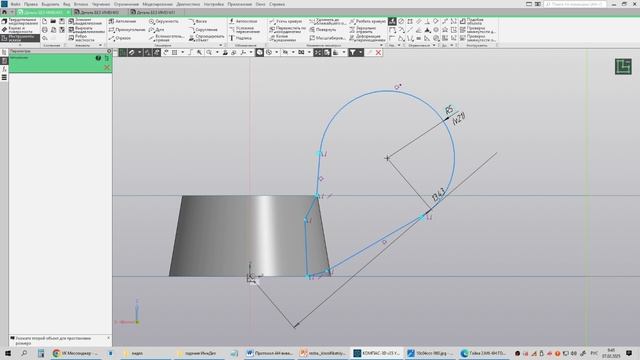Click the red X cancel icon
The image size is (640, 360).
(378, 53)
